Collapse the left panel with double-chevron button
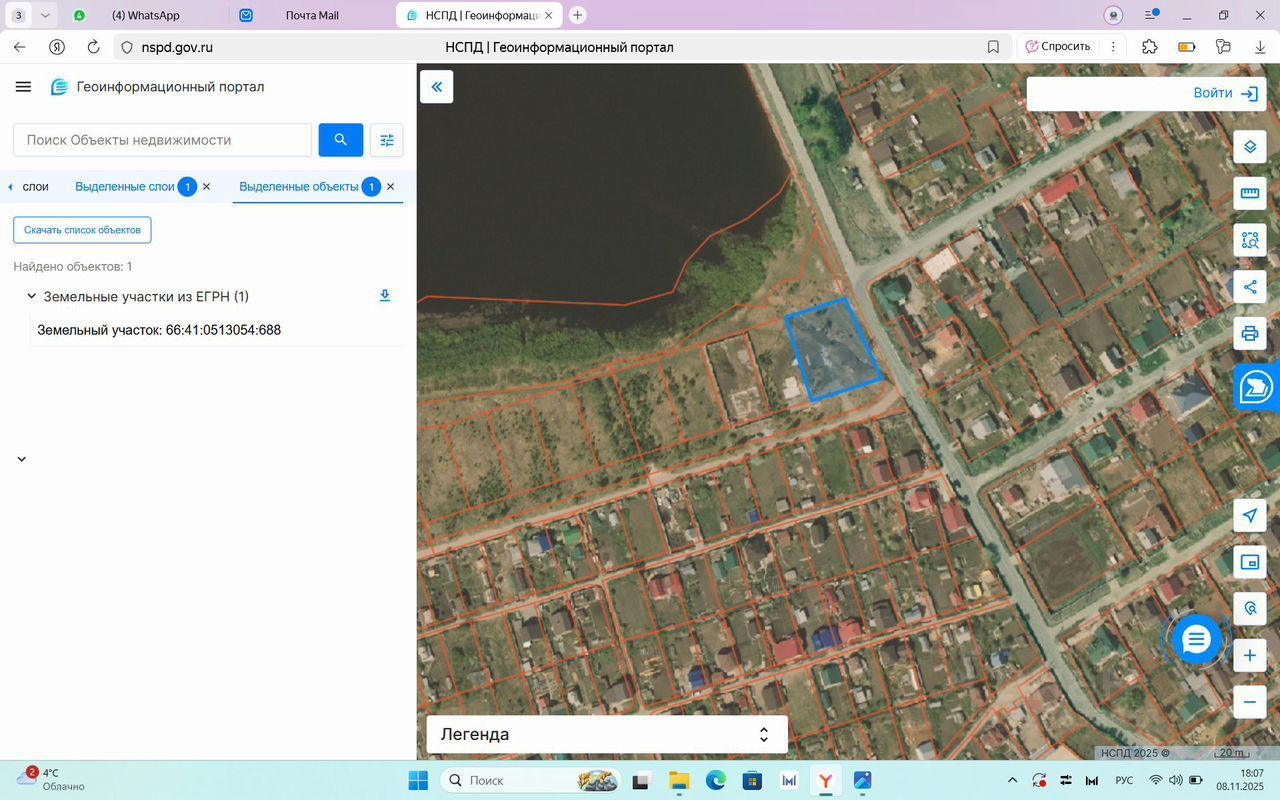Viewport: 1280px width, 800px height. click(437, 87)
